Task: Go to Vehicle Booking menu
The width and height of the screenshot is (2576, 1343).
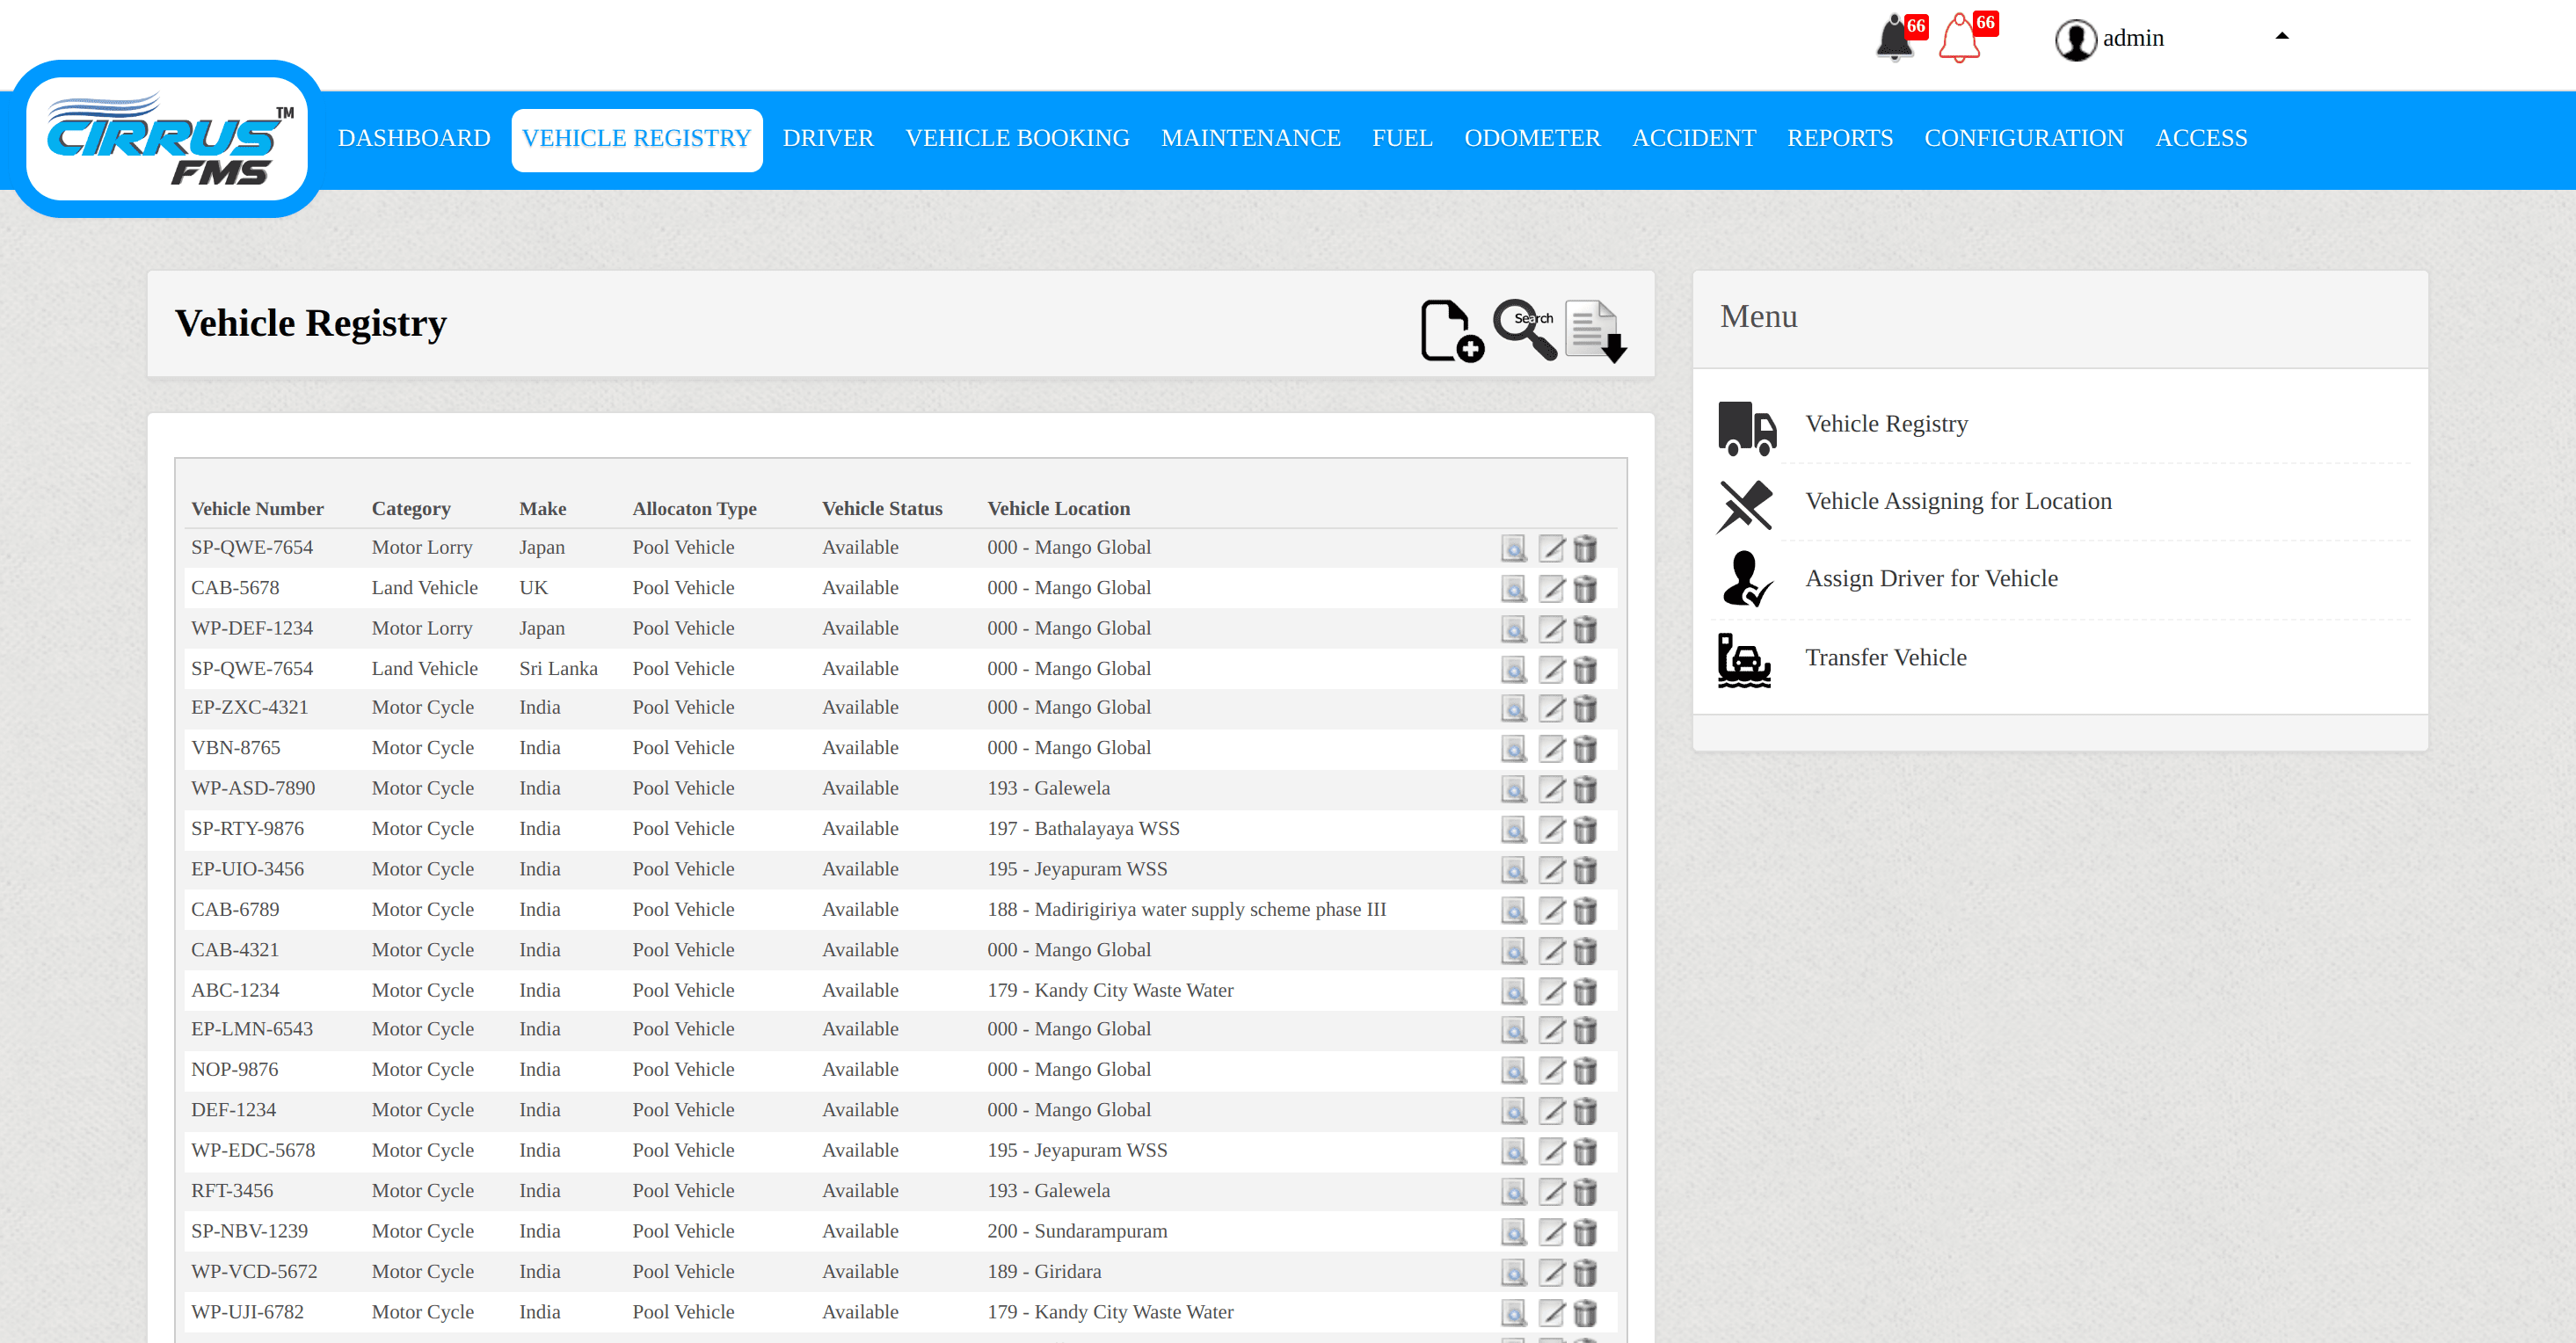Action: (x=1017, y=138)
